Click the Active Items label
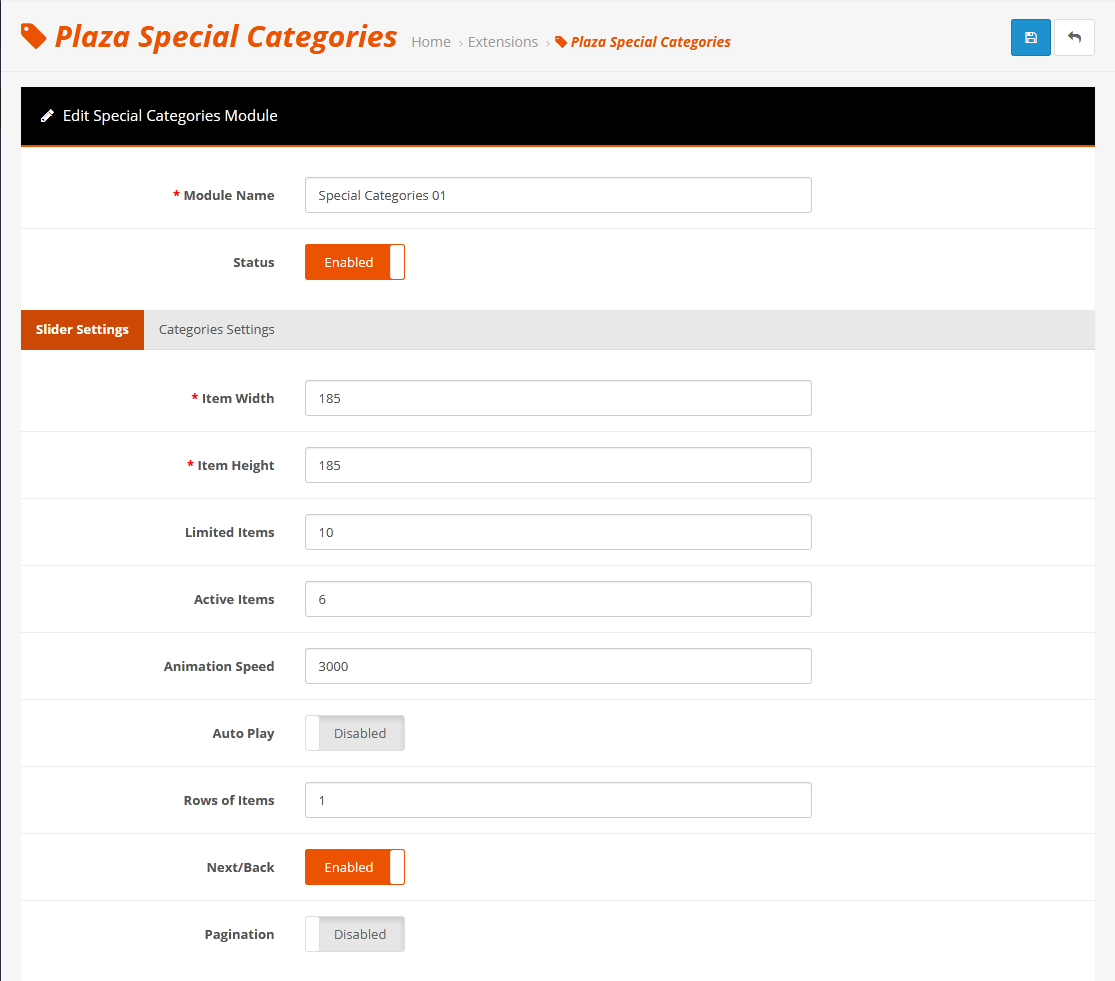1115x981 pixels. pos(234,599)
